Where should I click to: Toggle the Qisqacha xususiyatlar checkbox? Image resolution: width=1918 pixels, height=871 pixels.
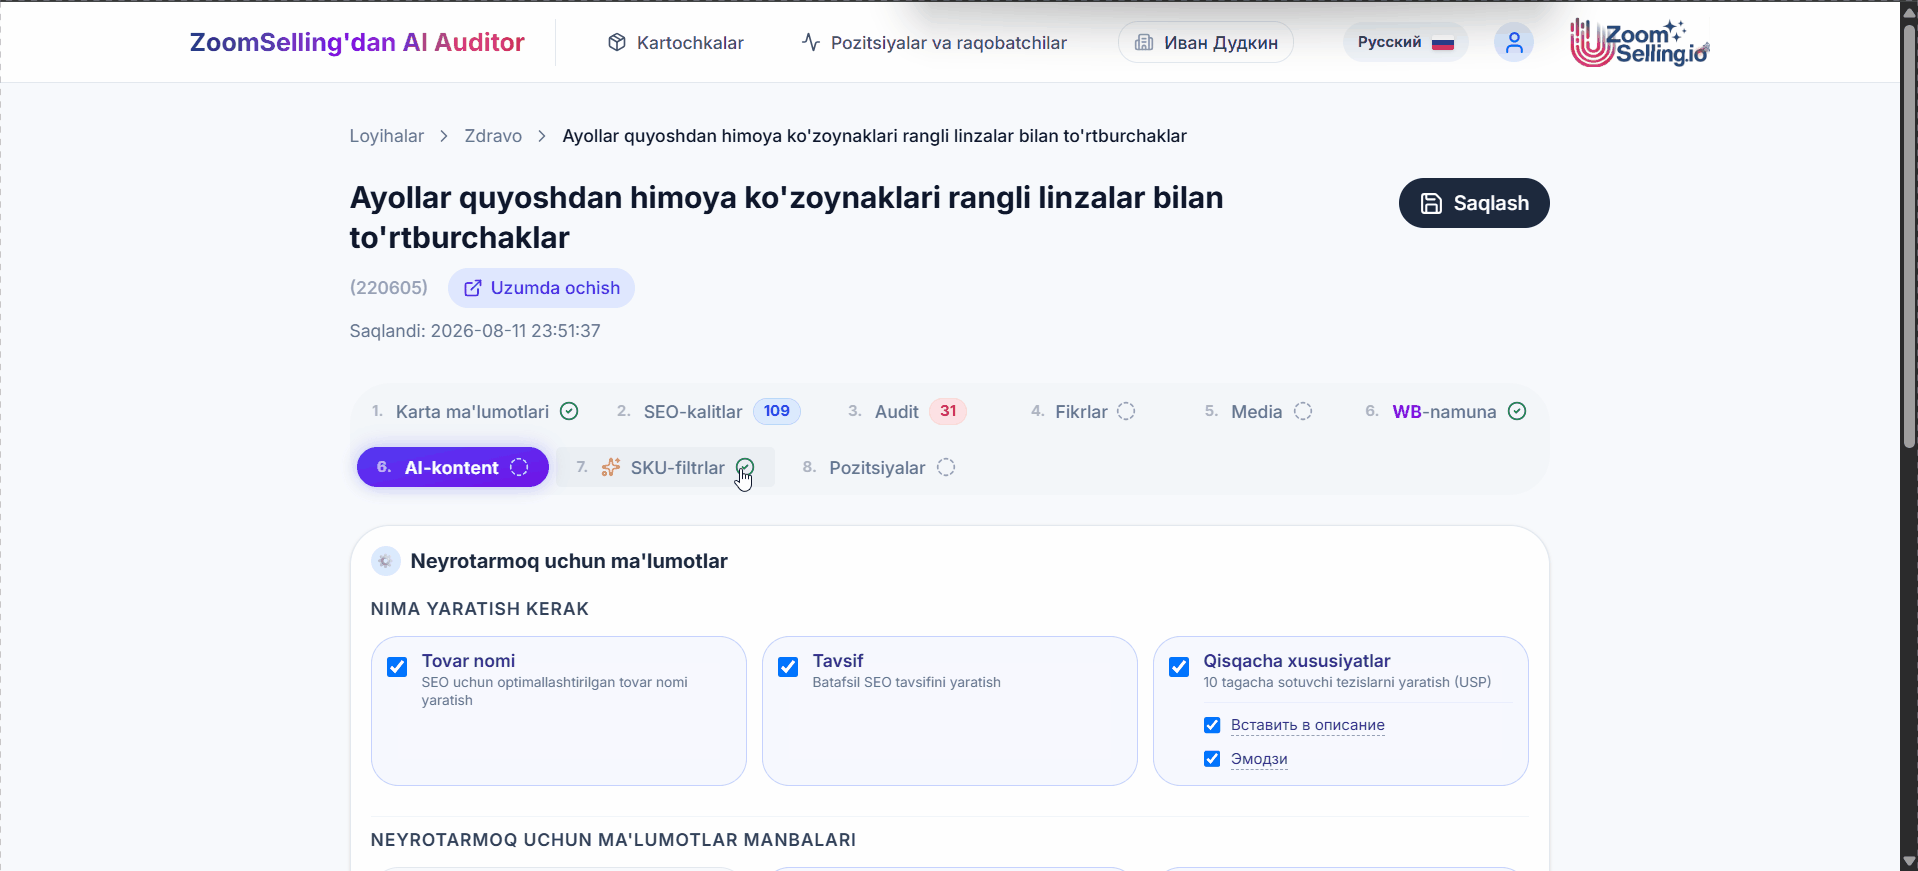click(1179, 667)
